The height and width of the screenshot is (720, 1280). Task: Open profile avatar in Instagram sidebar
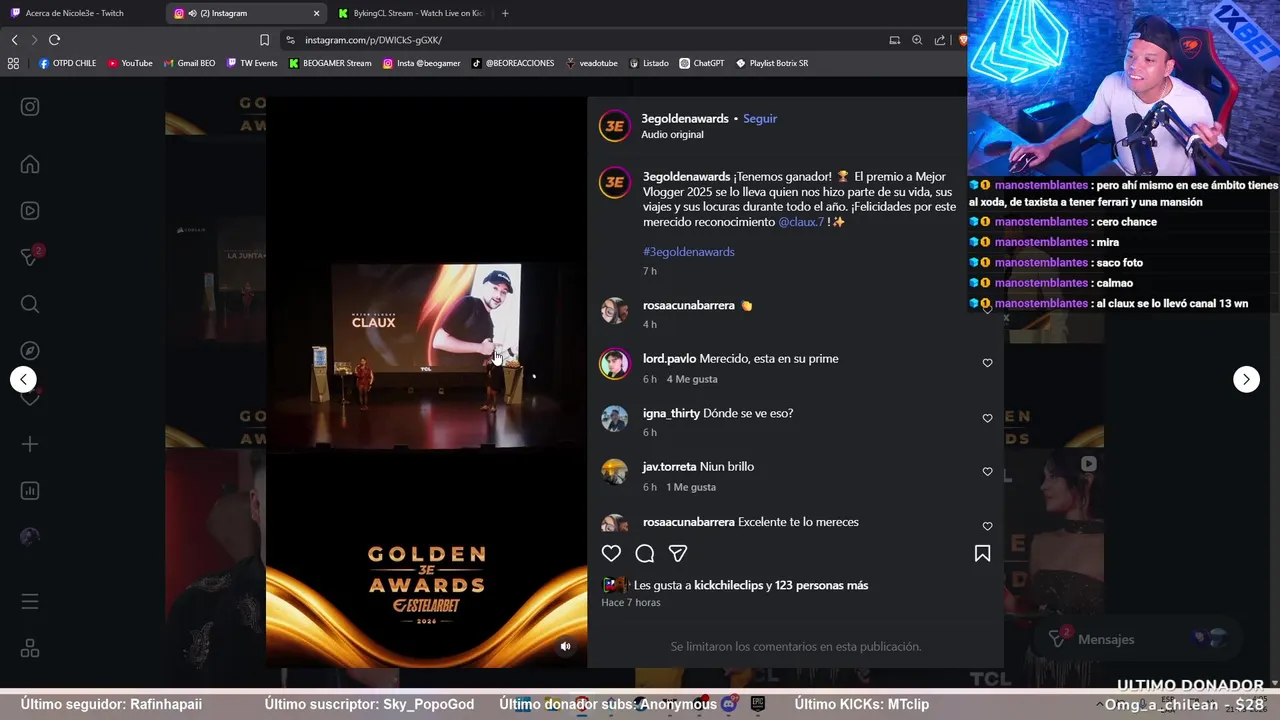(30, 537)
